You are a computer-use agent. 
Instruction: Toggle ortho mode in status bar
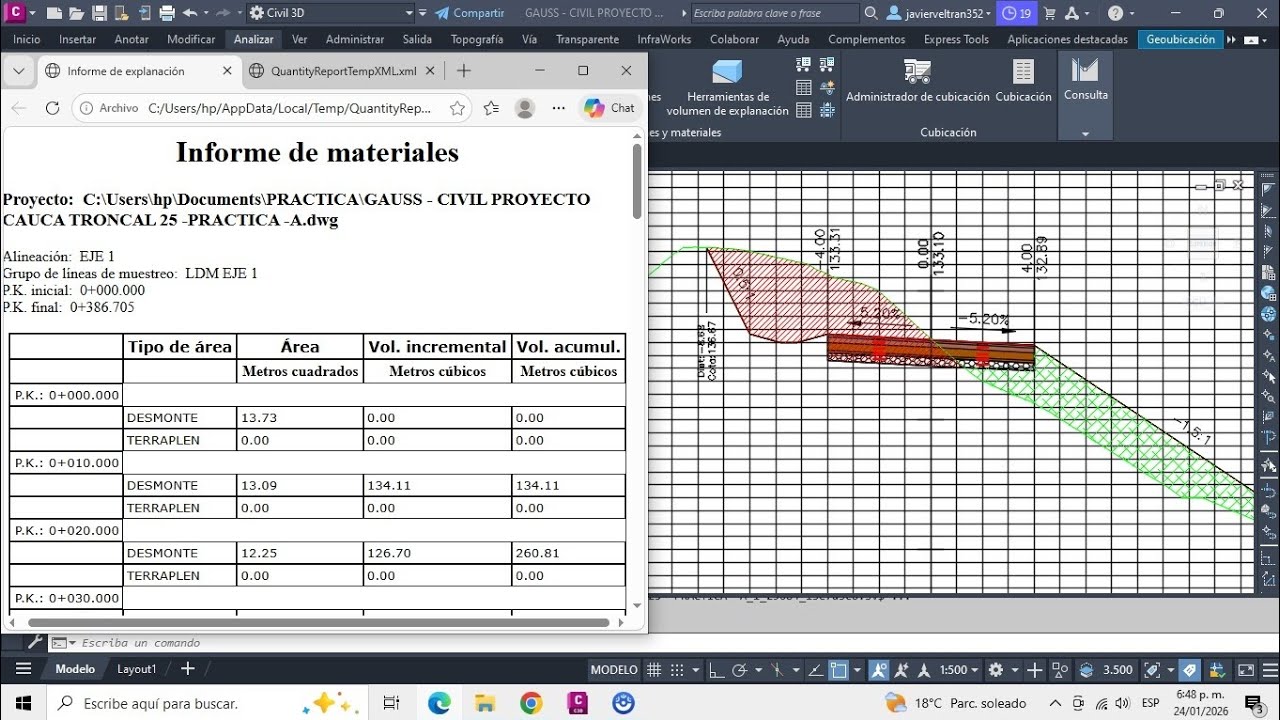coord(716,670)
